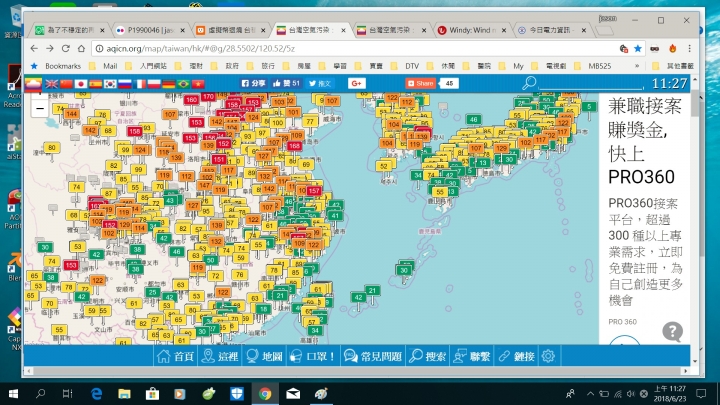Click the orange Share button

pos(420,84)
